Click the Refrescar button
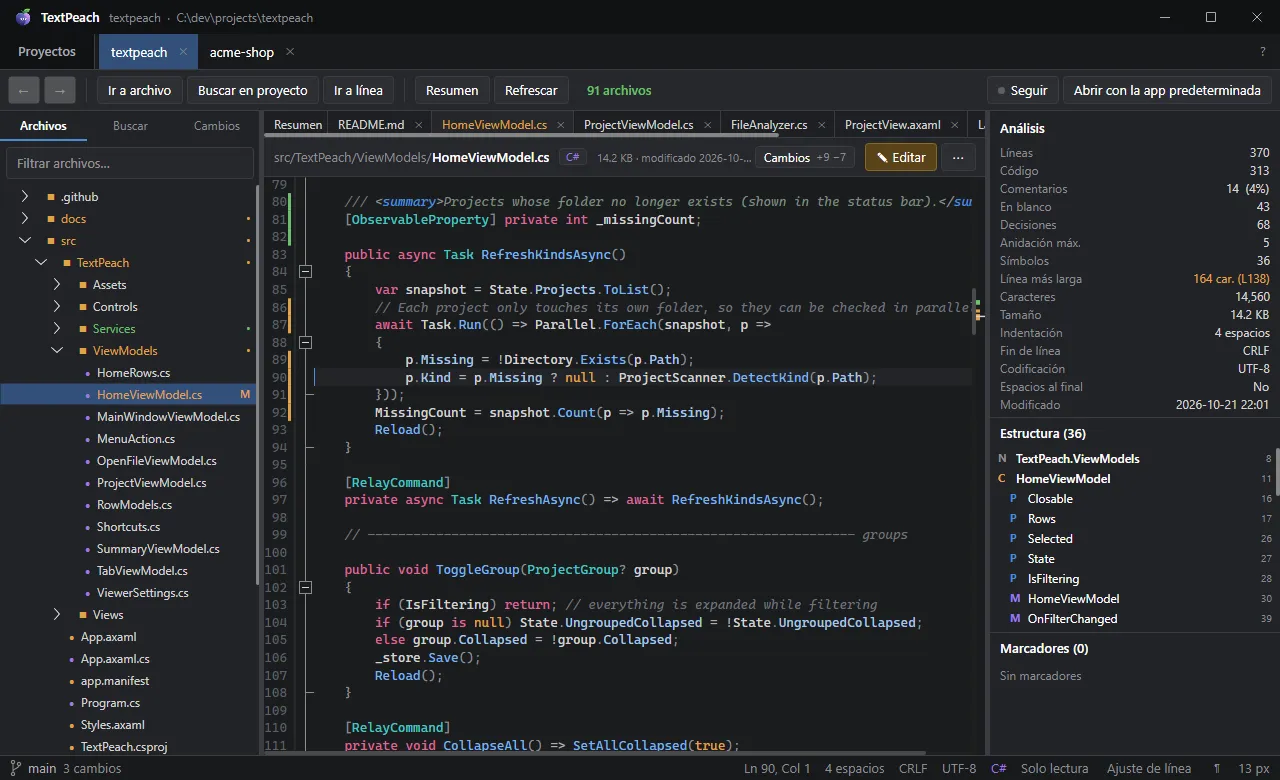 [531, 90]
